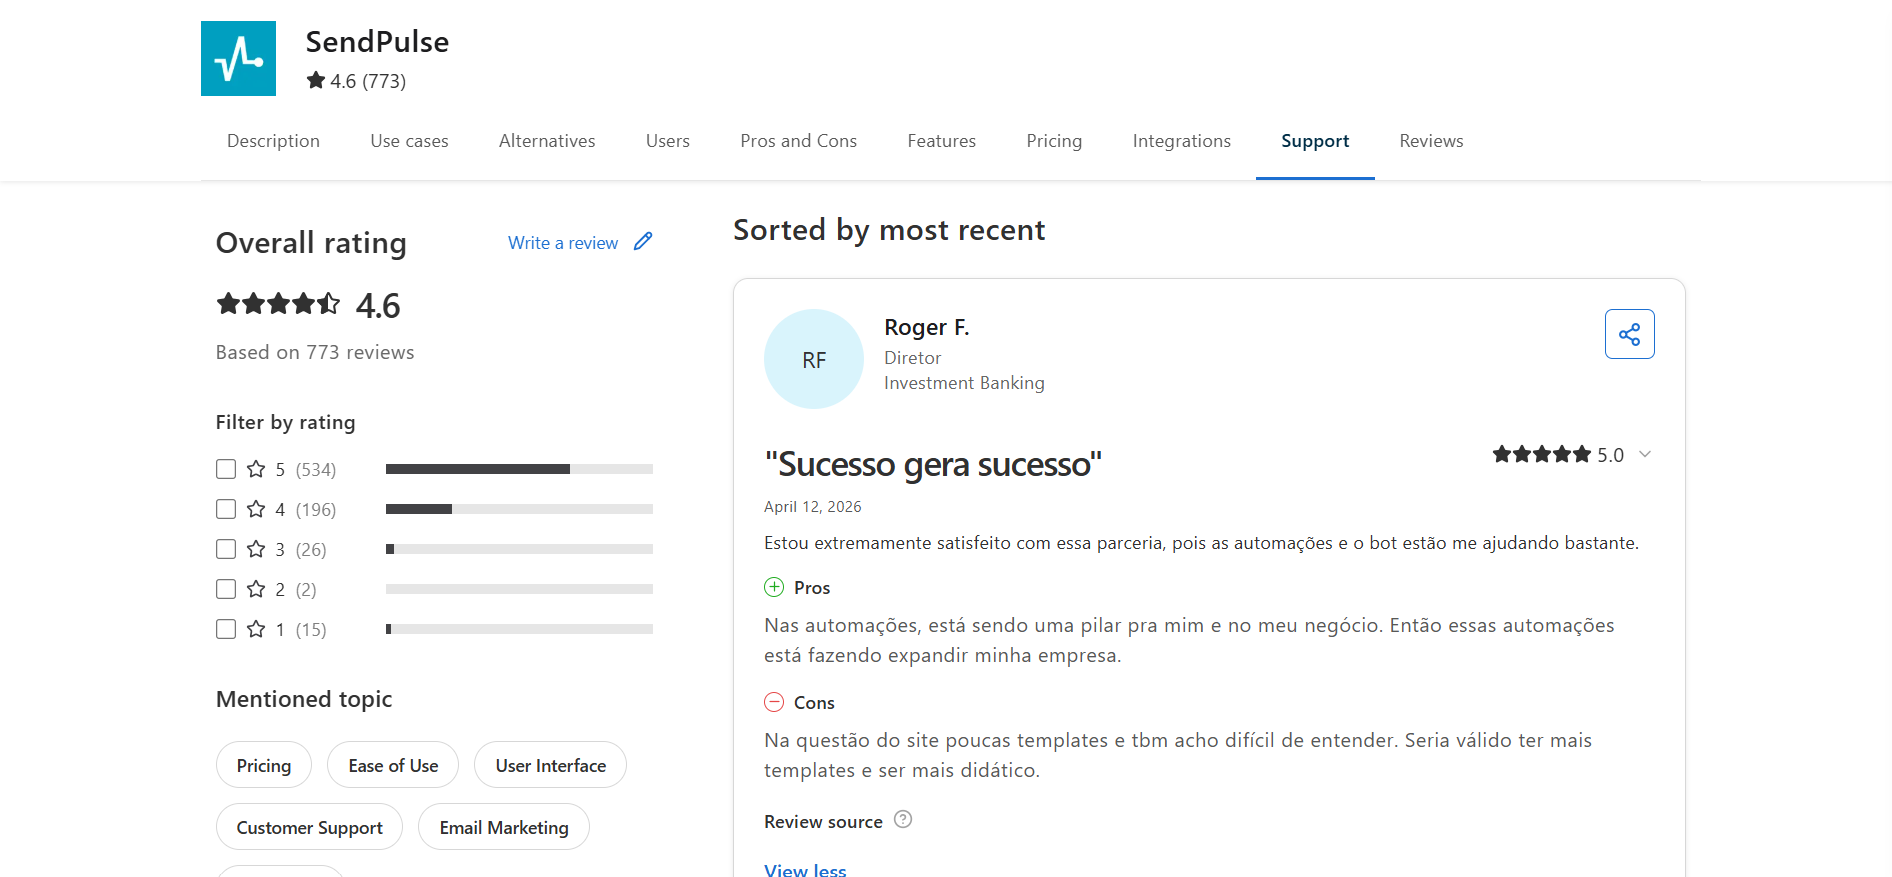Switch to the Pricing tab

pos(1054,141)
